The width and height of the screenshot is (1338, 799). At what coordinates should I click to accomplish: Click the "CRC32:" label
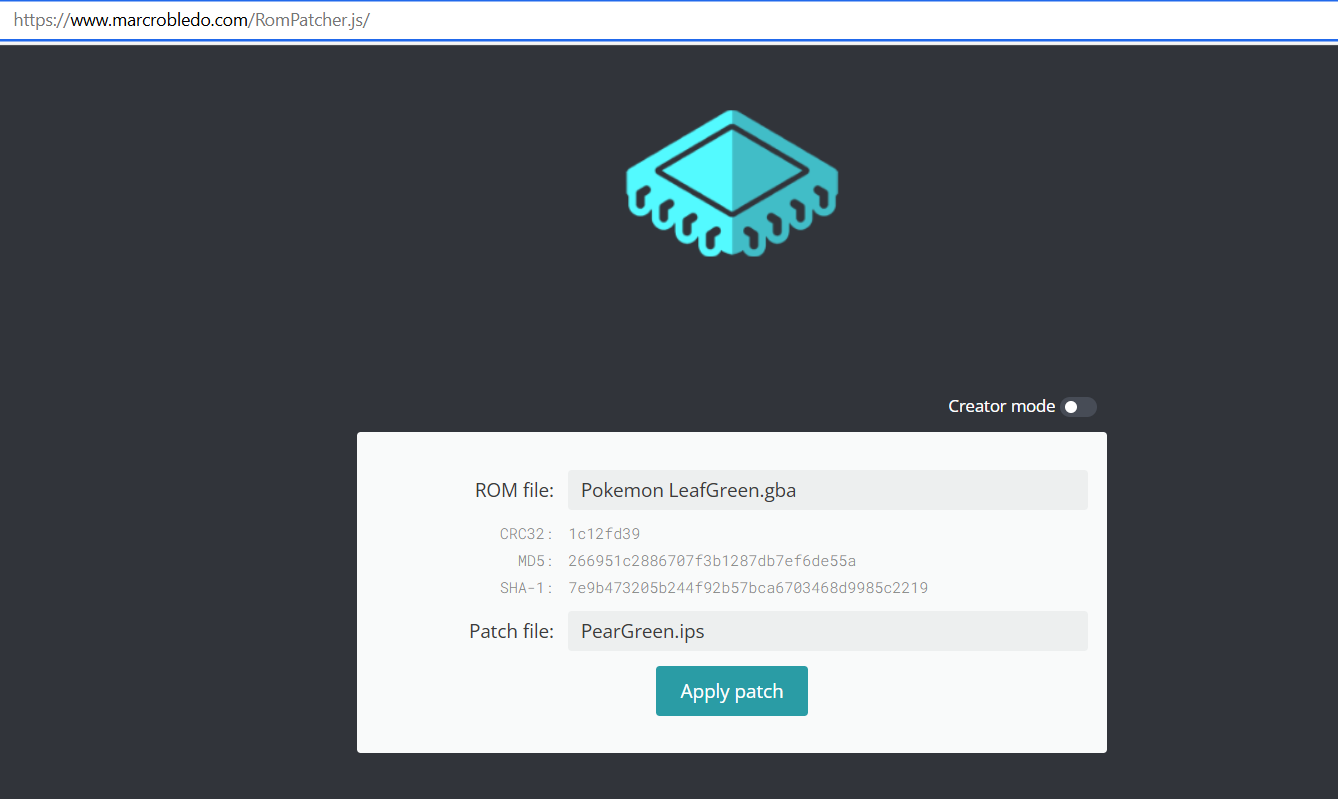coord(526,534)
